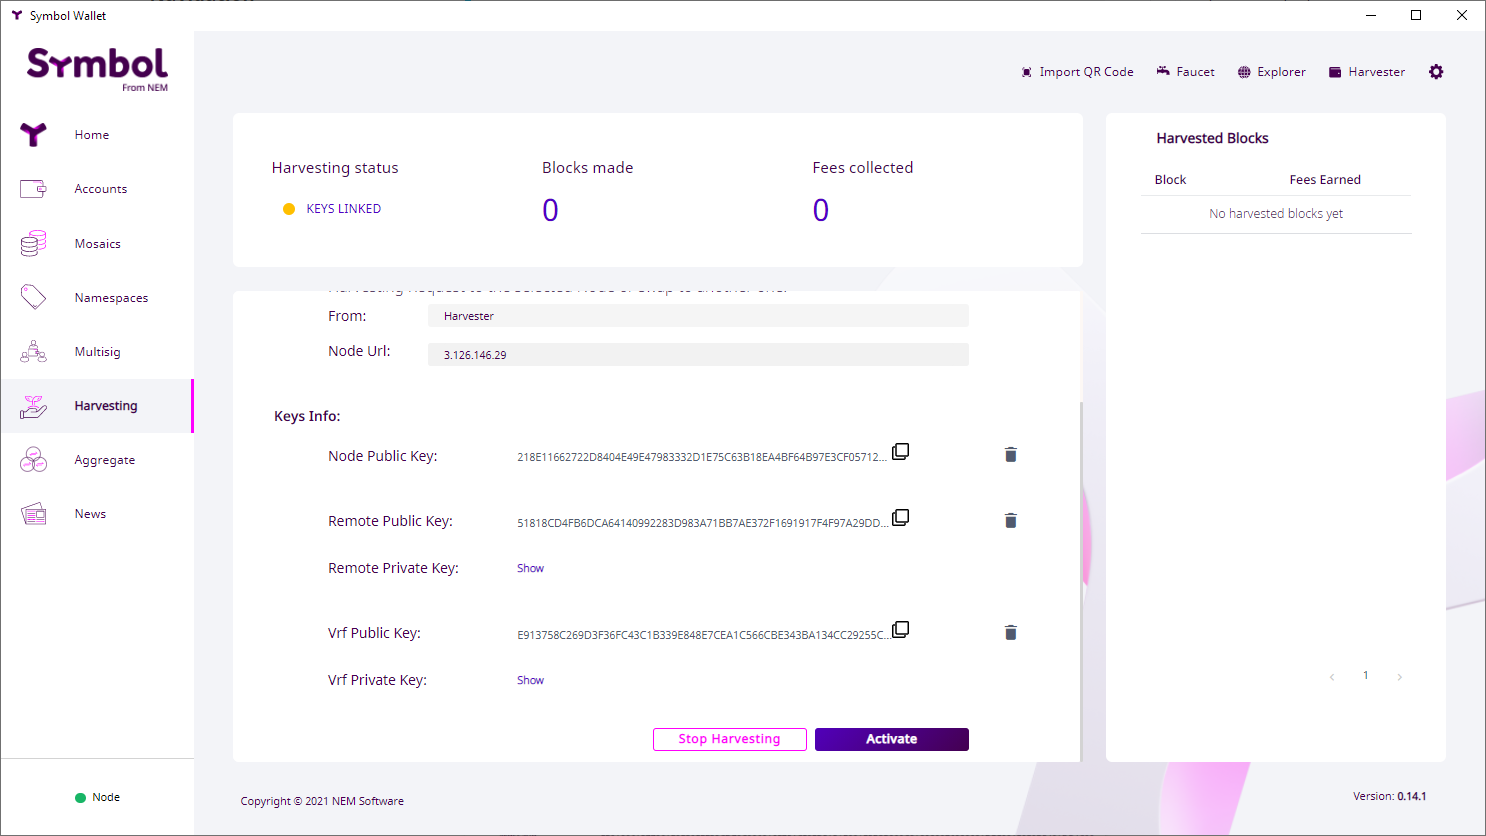Copy the Remote Public Key
This screenshot has height=836, width=1486.
tap(900, 518)
